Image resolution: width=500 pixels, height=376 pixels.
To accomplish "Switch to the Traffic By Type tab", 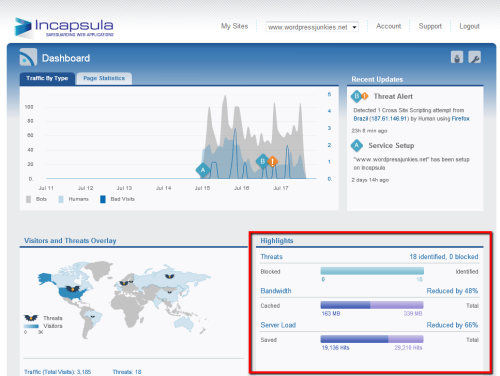I will pos(47,78).
